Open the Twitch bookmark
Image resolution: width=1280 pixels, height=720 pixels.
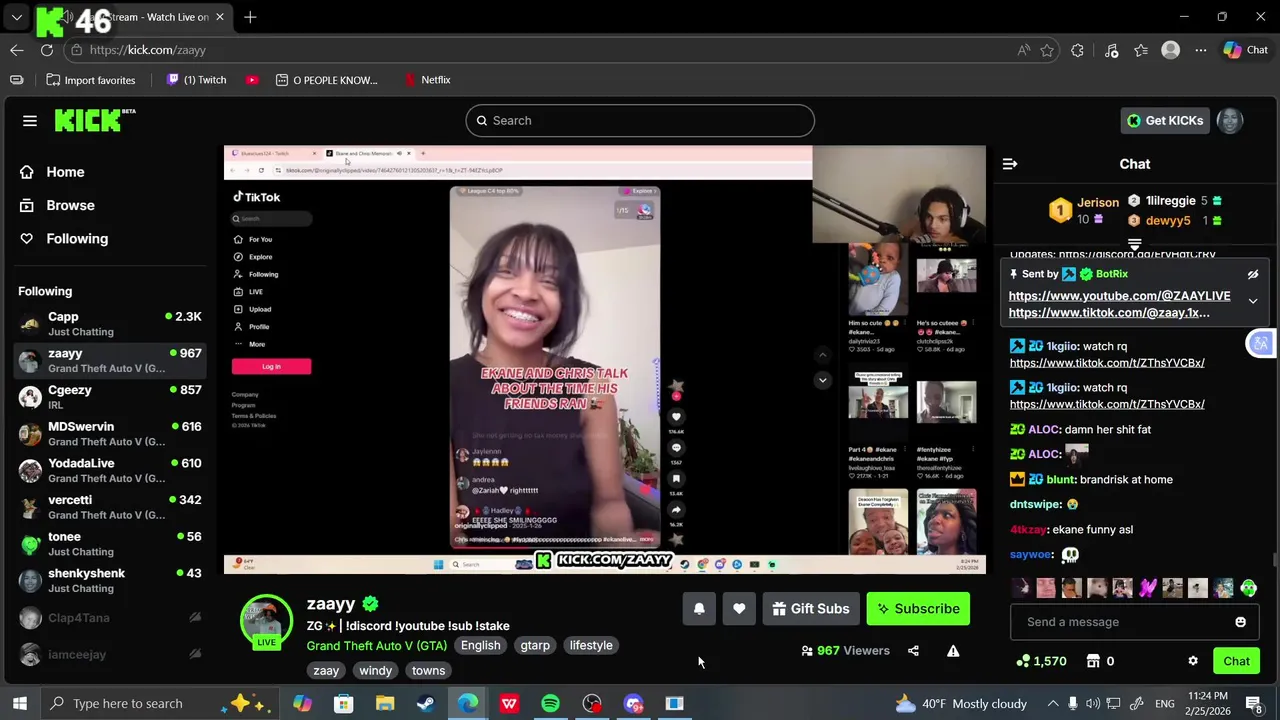click(196, 80)
